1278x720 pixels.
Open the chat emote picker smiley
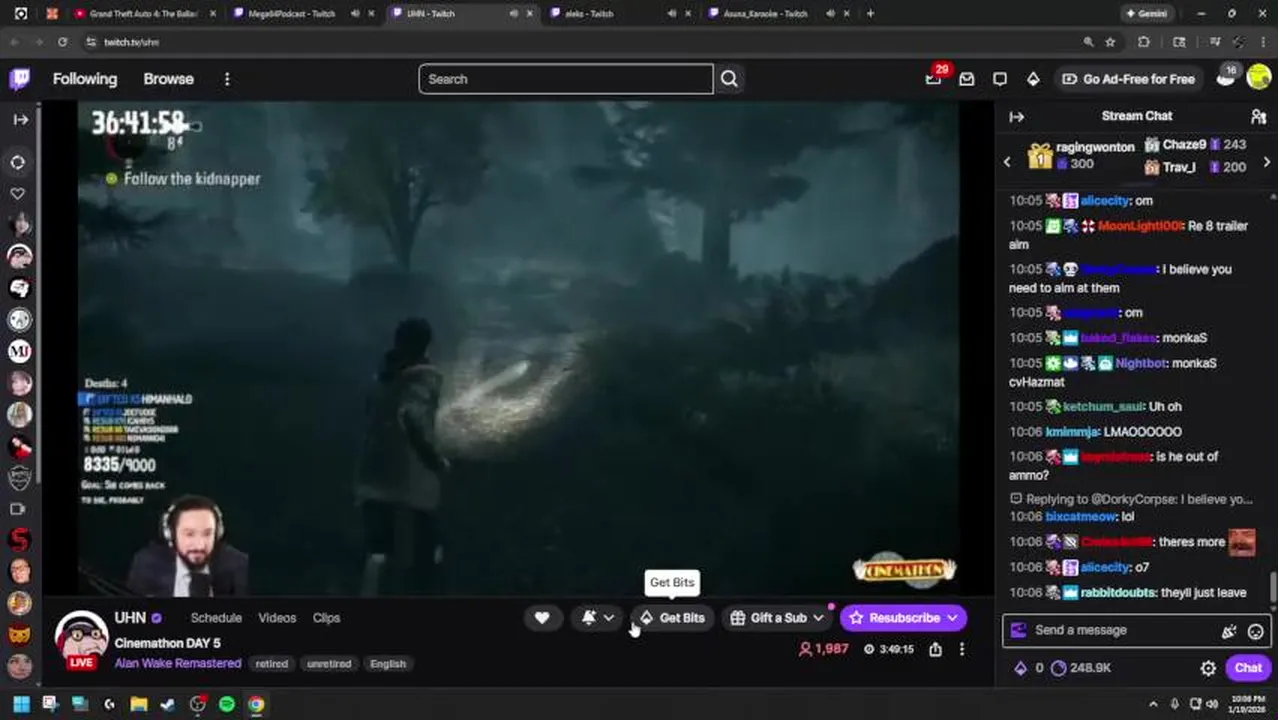coord(1255,631)
